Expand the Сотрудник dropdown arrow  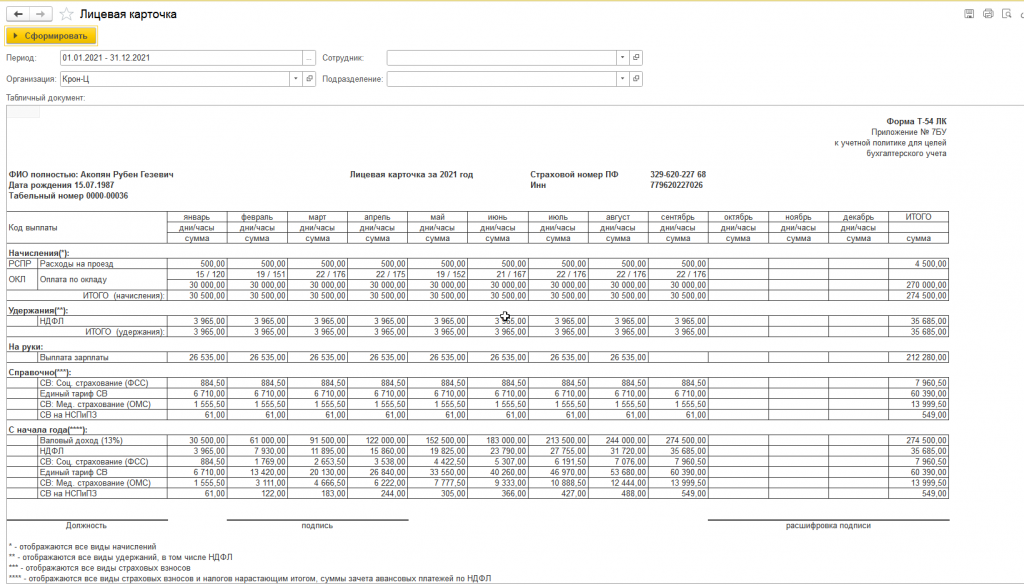(x=622, y=57)
